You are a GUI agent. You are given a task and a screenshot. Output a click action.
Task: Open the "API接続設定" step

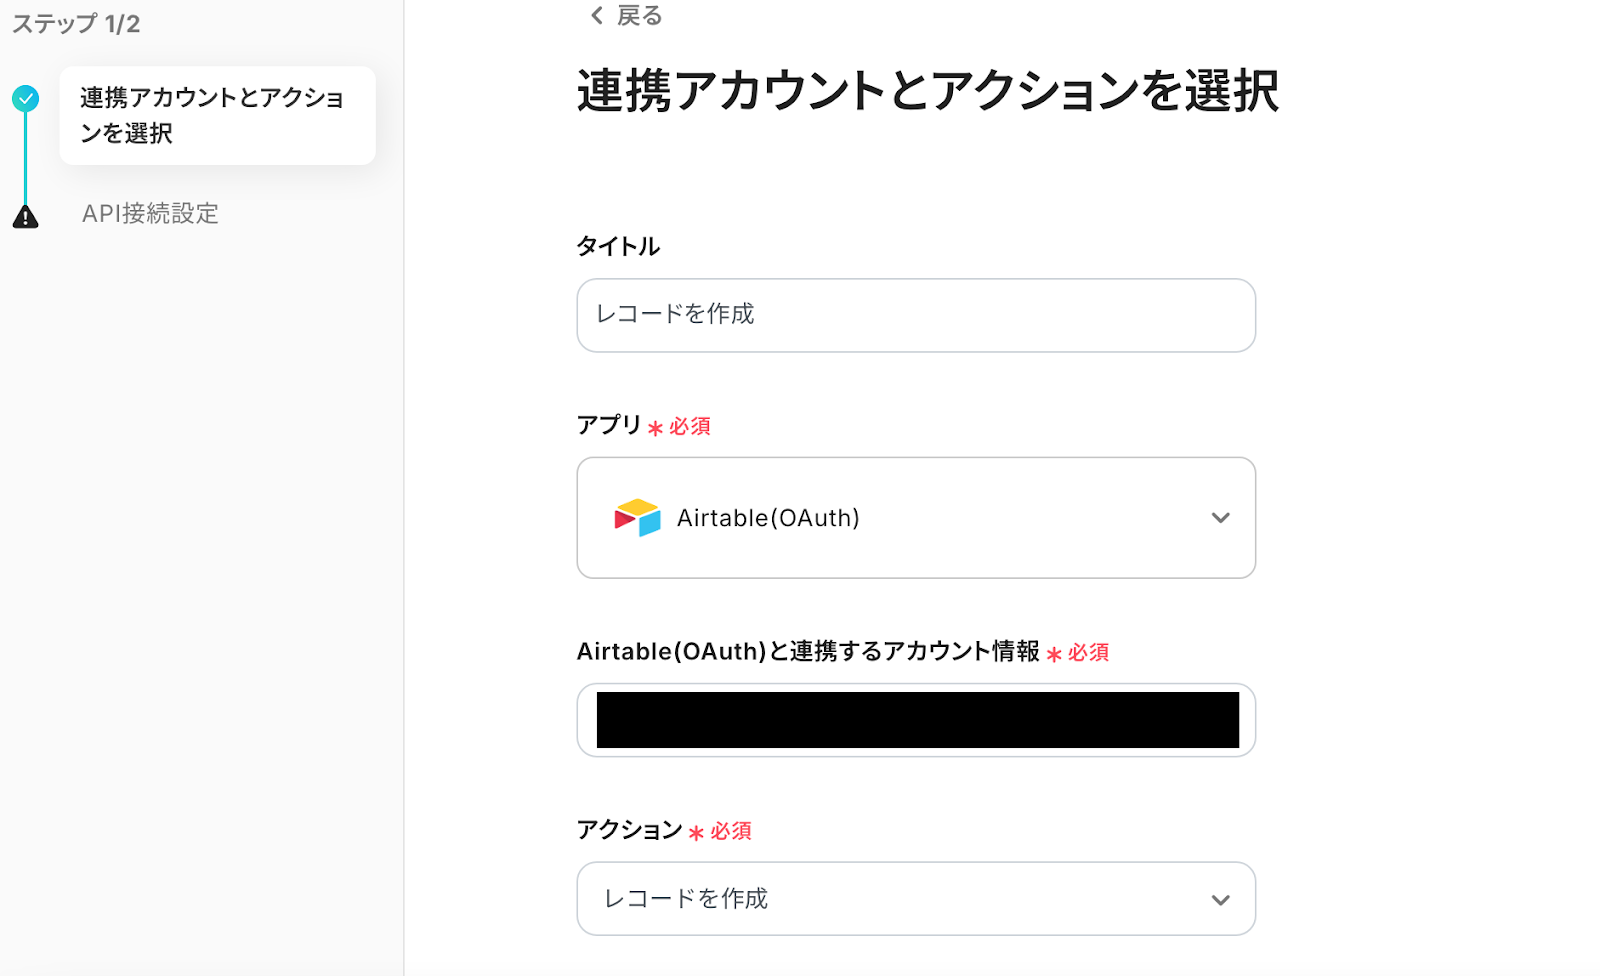point(150,213)
